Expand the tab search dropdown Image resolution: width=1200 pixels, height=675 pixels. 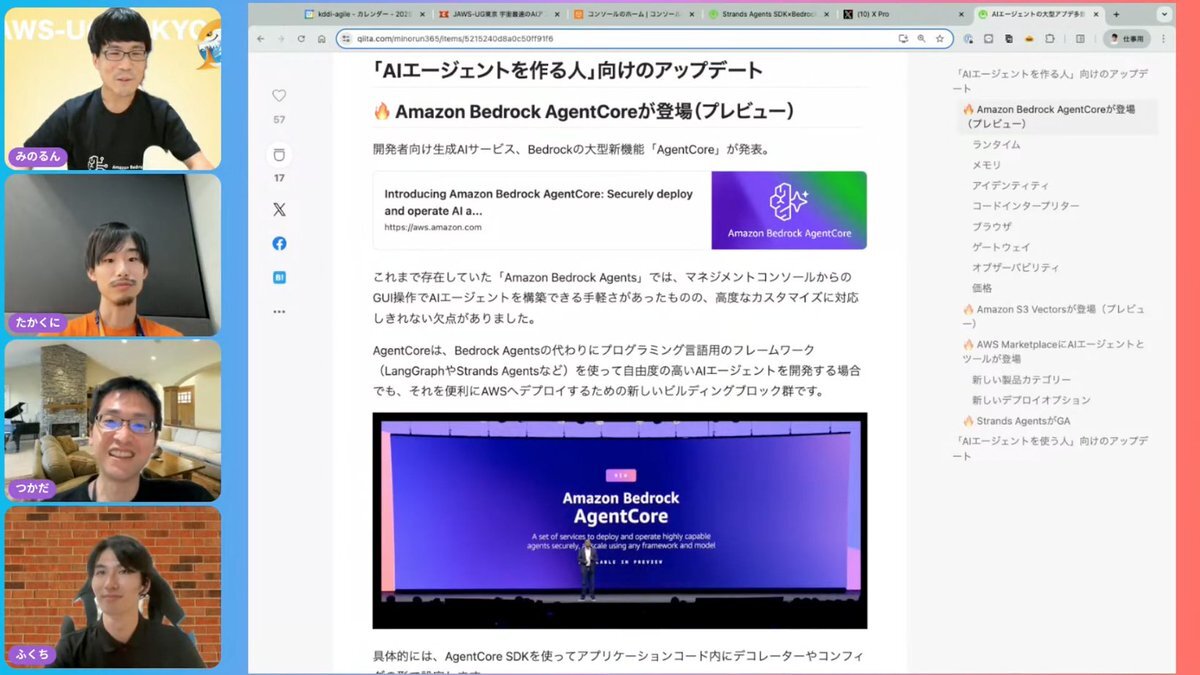[1164, 14]
